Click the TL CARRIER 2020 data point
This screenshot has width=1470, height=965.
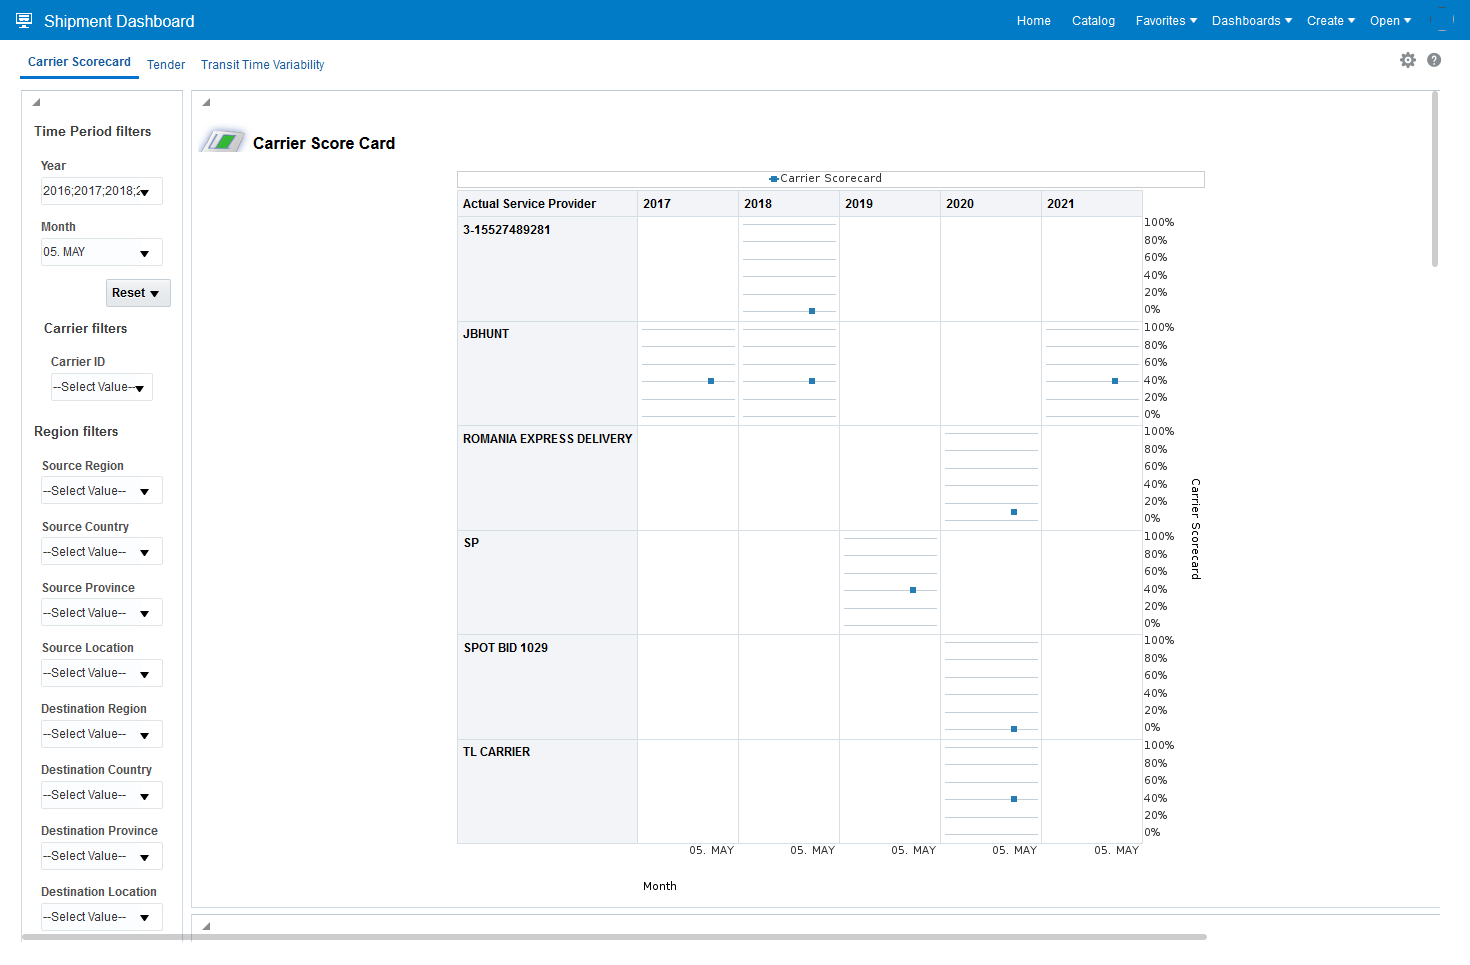tap(1014, 799)
